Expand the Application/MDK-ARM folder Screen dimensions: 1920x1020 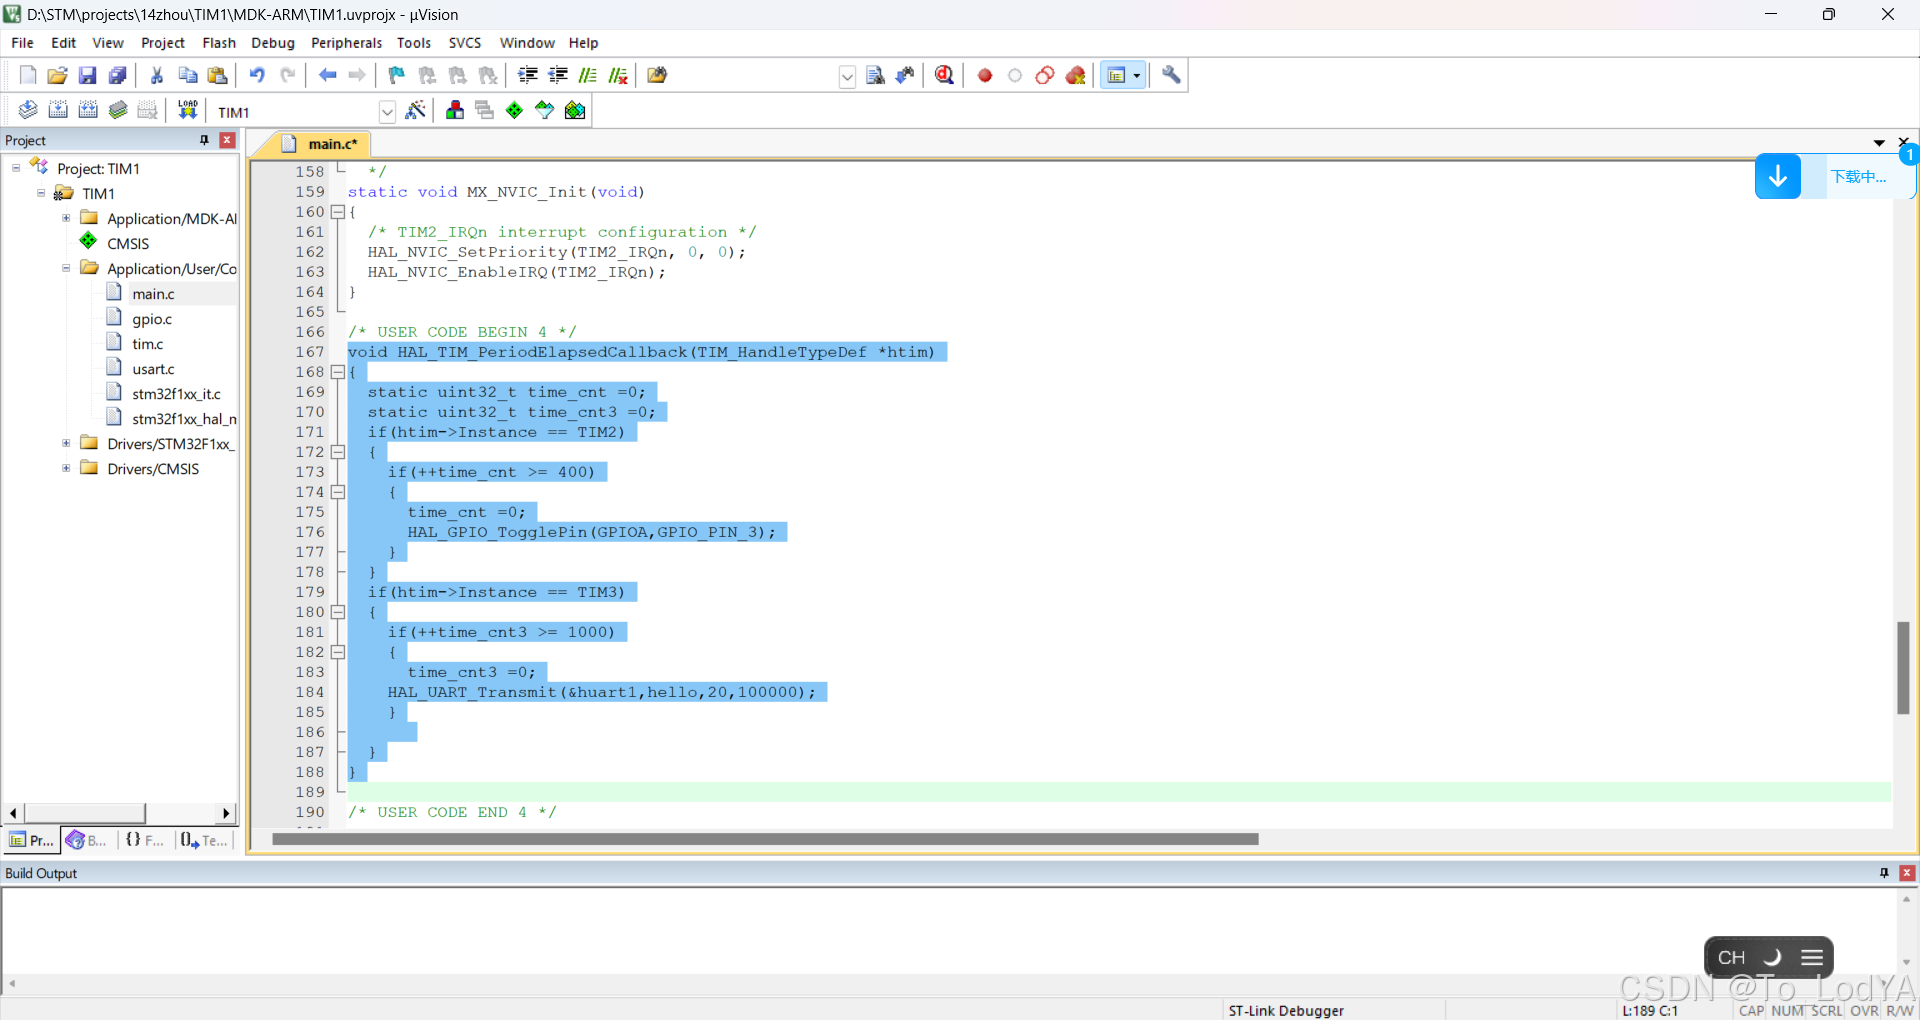[66, 218]
